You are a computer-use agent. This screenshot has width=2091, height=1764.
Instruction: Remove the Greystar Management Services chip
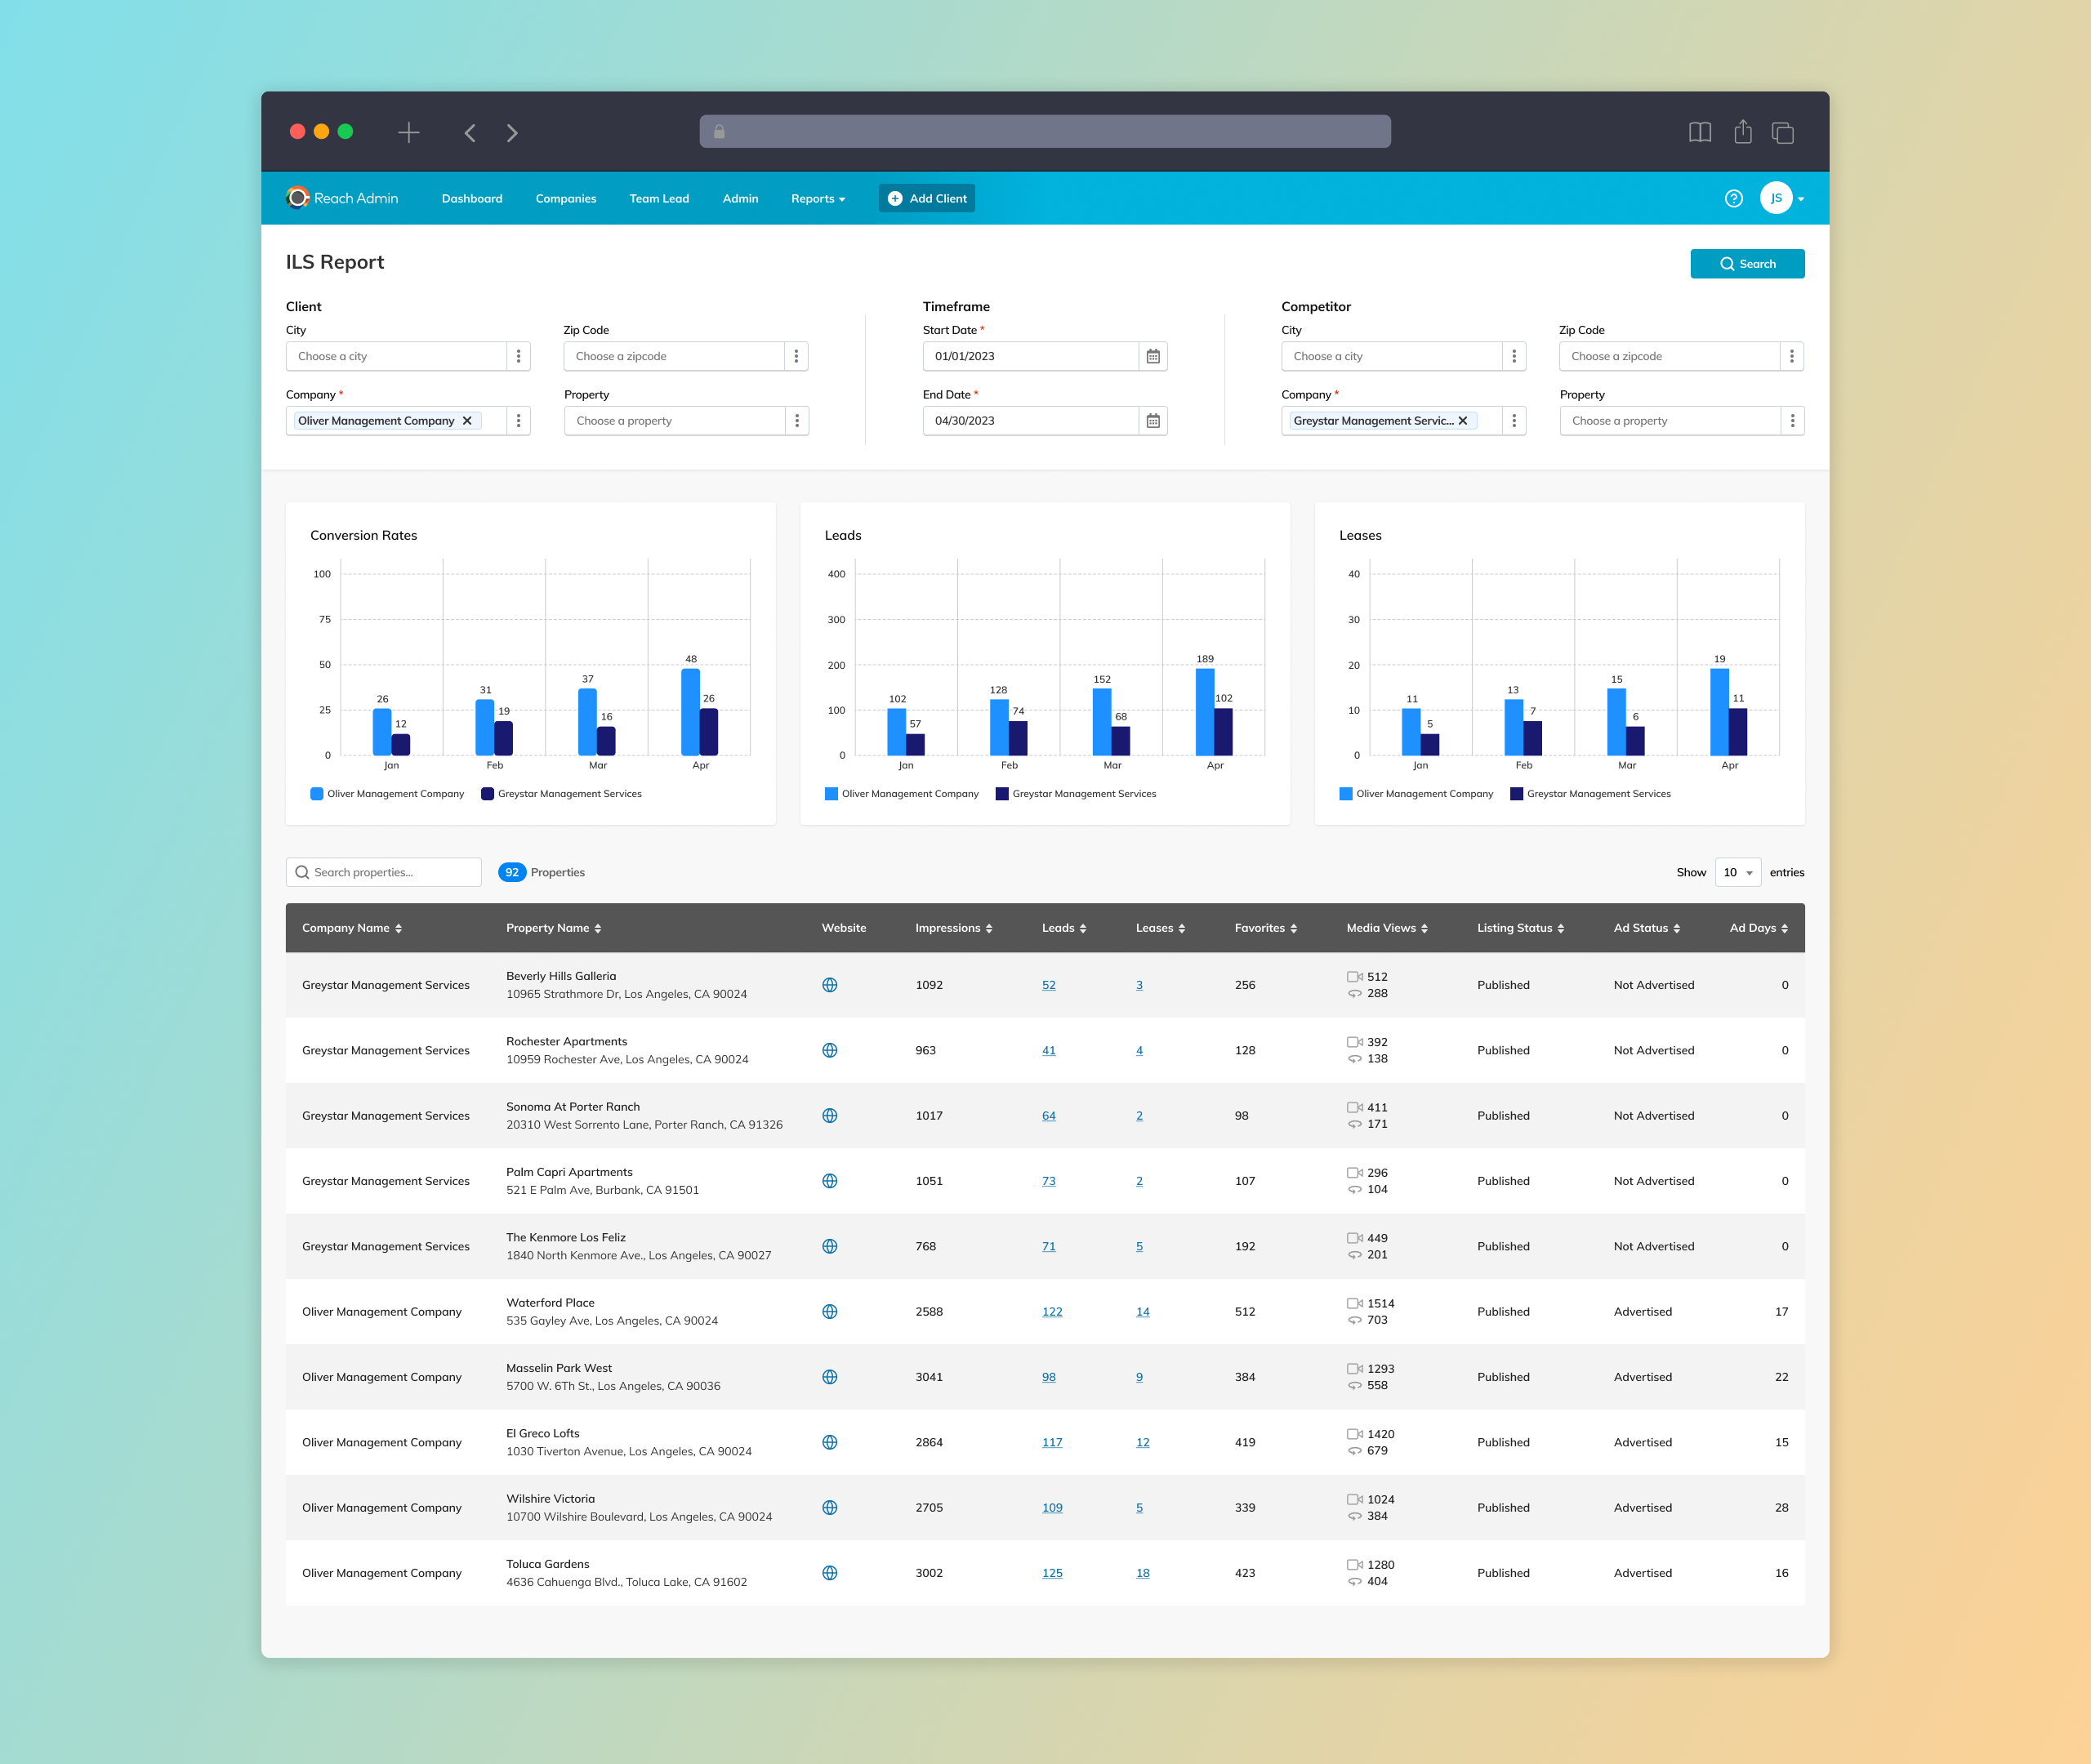tap(1462, 421)
